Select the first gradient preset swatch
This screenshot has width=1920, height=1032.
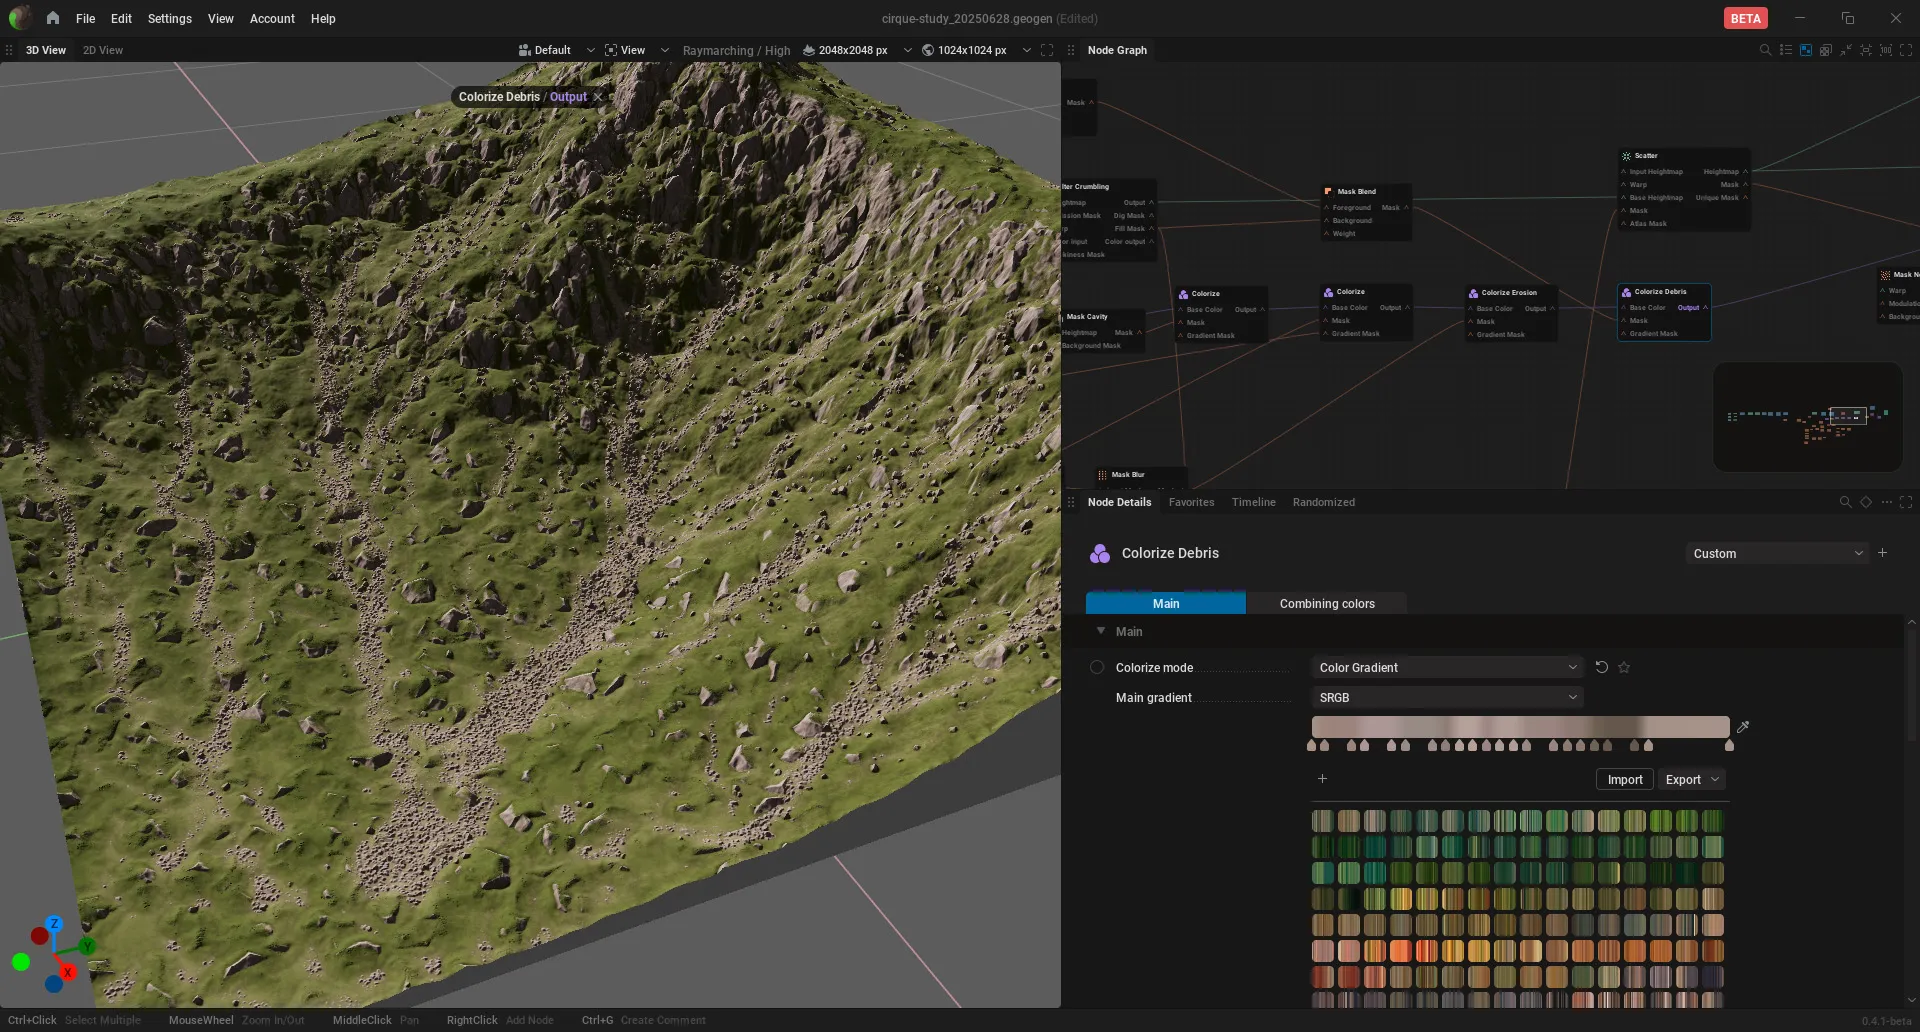(1322, 821)
